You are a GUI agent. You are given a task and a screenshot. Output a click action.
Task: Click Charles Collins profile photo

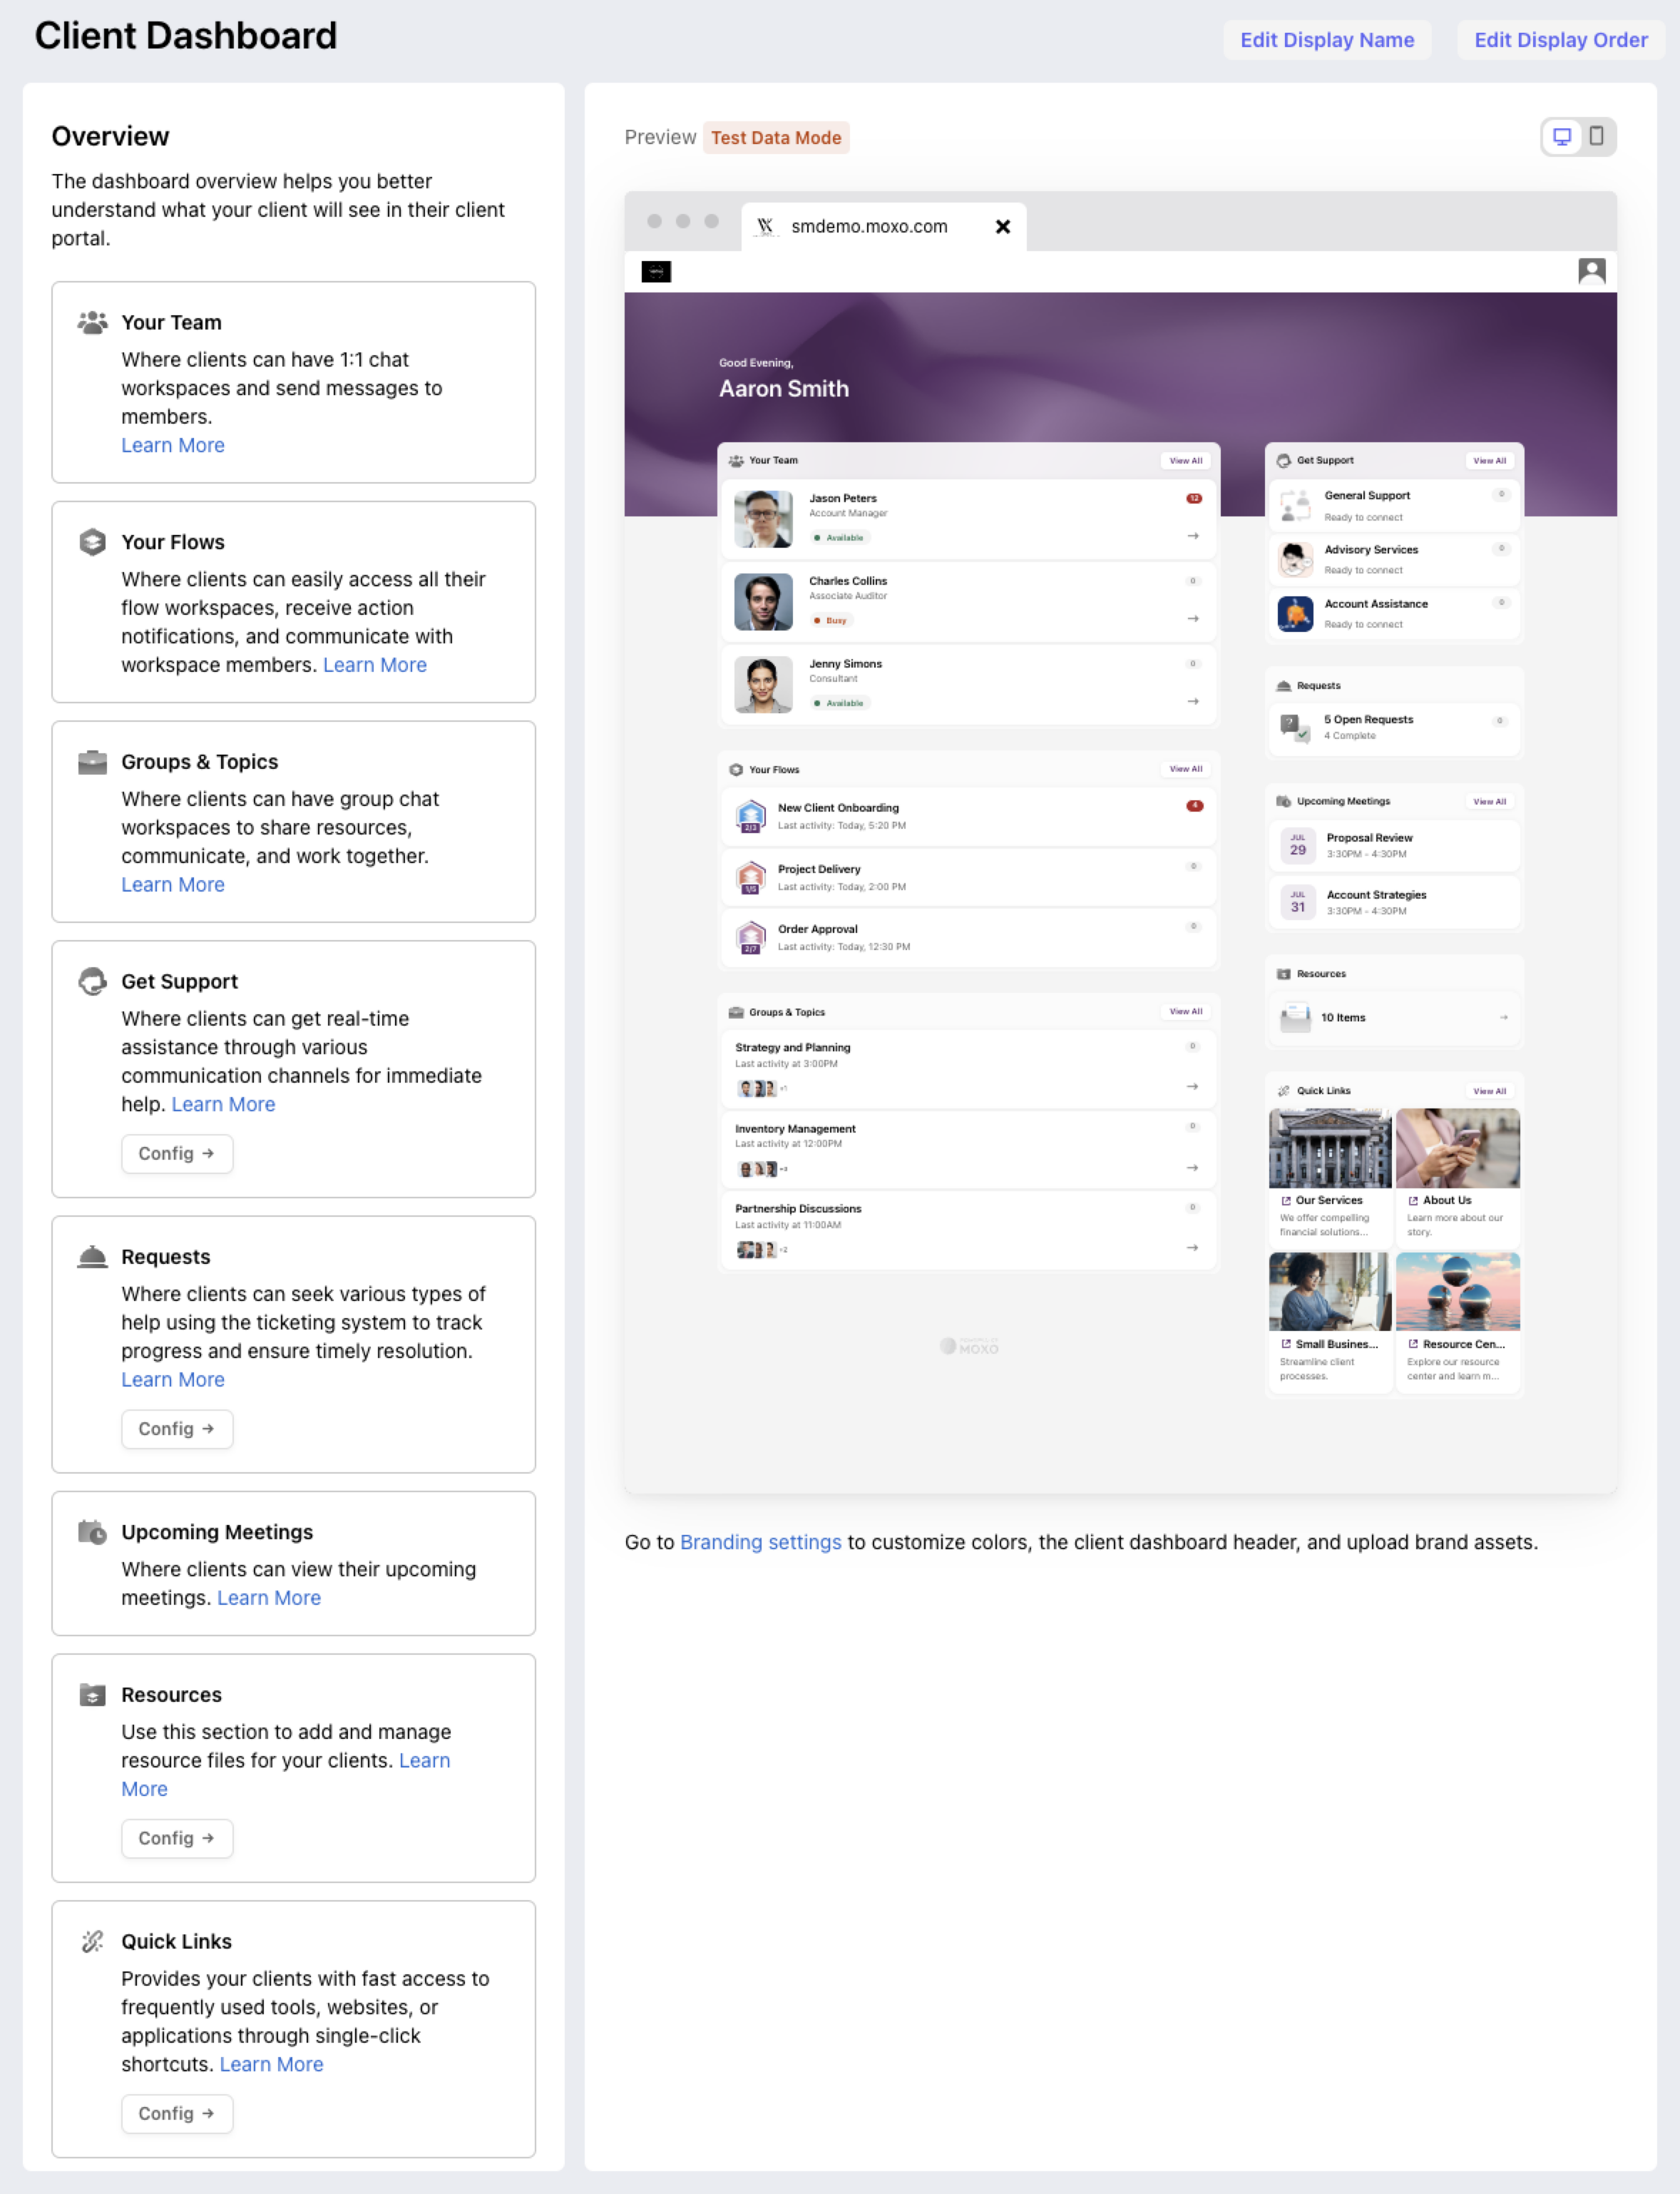pos(763,601)
